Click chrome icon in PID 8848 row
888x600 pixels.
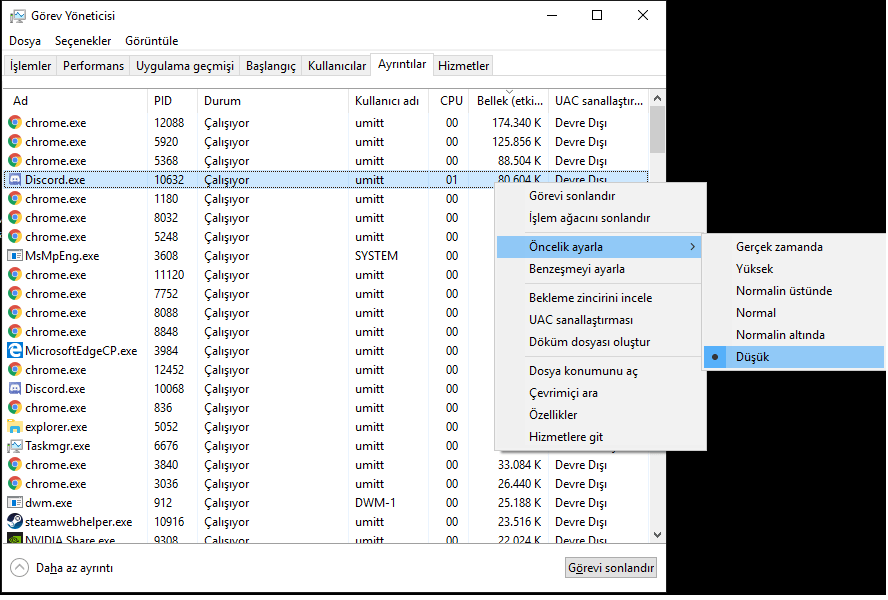(x=15, y=331)
